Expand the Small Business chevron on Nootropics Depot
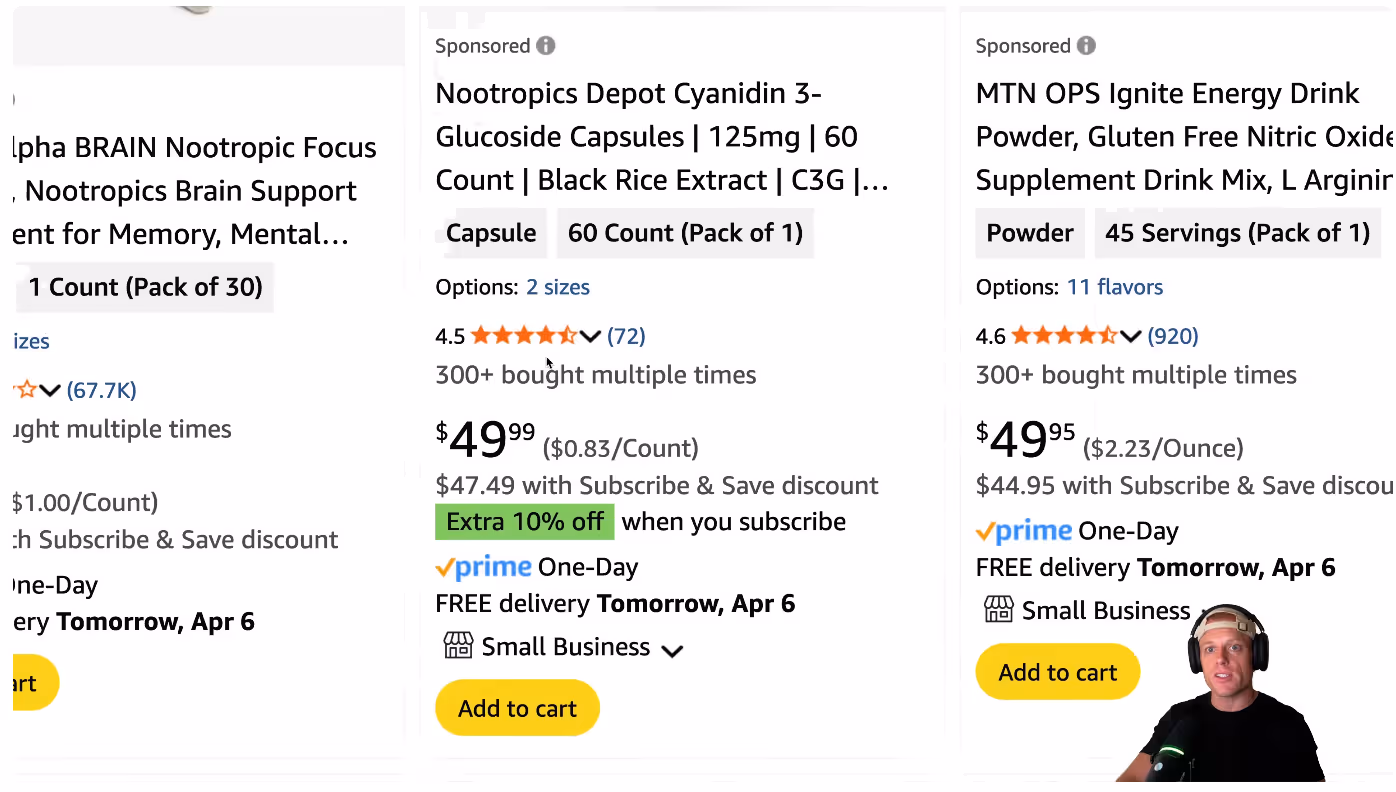The height and width of the screenshot is (792, 1396). coord(672,651)
